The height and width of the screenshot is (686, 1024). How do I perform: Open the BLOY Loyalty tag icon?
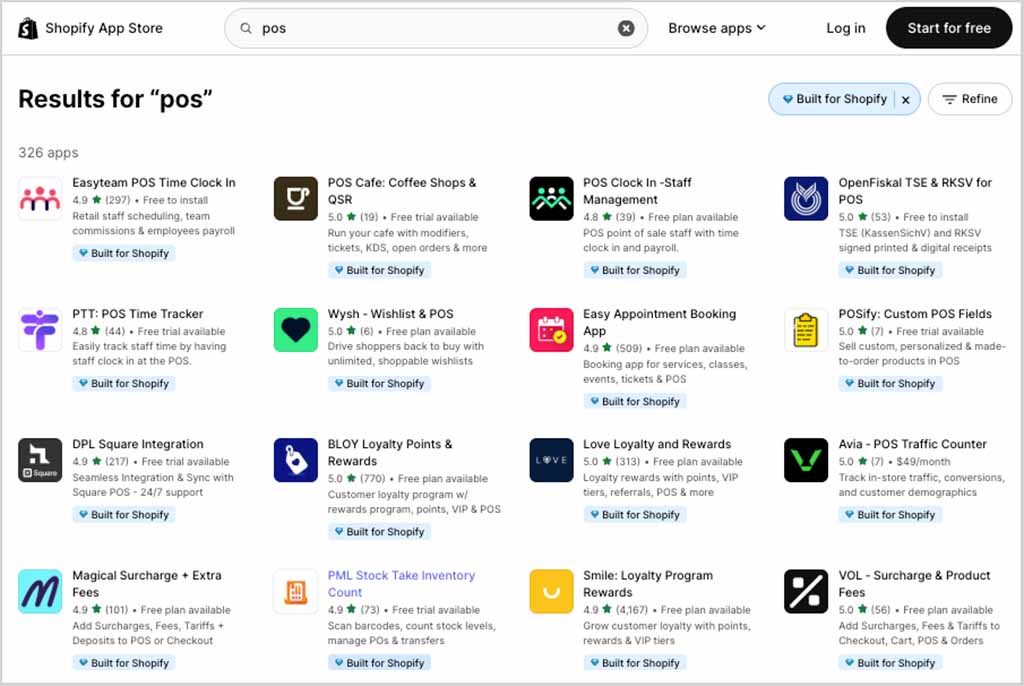click(x=296, y=460)
